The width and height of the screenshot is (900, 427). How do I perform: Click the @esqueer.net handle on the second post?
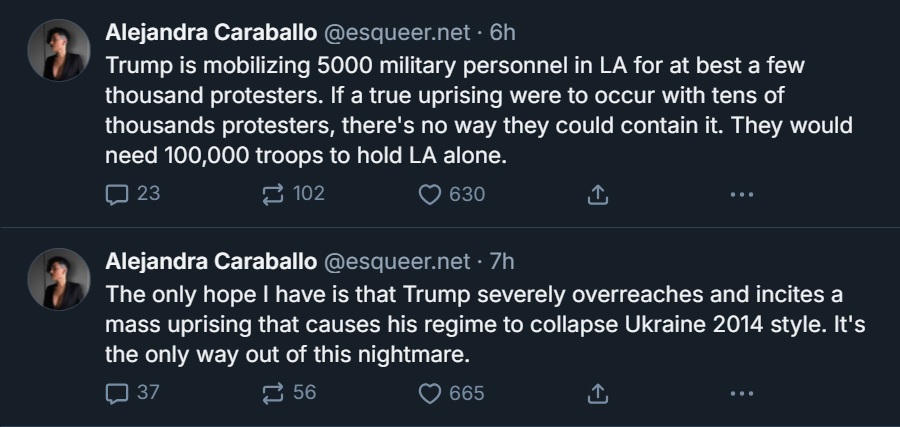click(396, 262)
